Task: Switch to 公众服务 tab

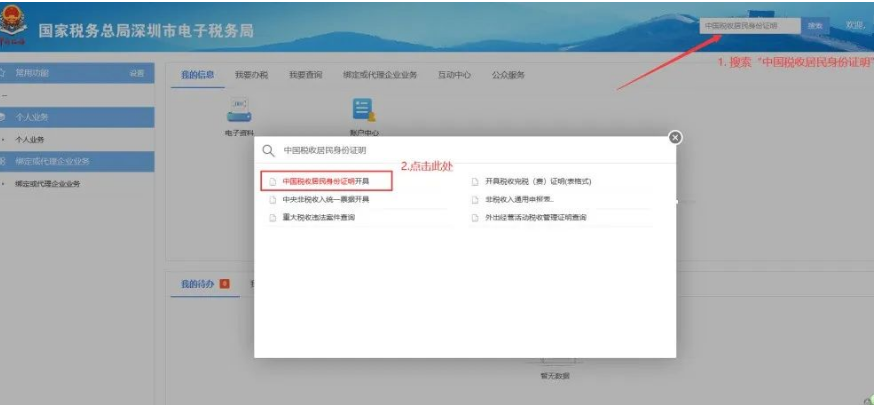Action: pos(508,75)
